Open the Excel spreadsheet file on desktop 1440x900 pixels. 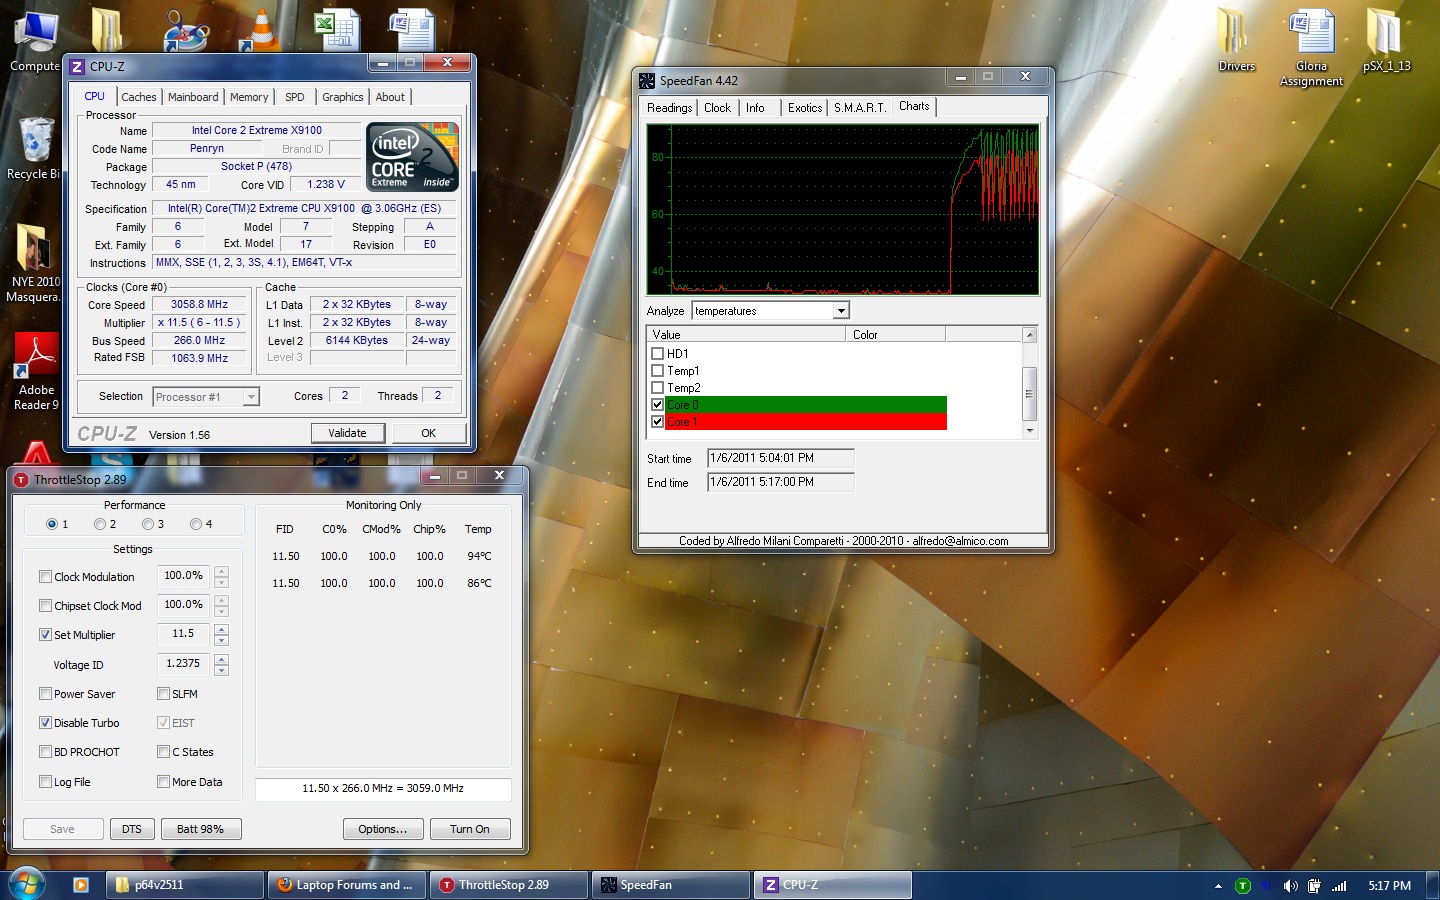coord(337,30)
